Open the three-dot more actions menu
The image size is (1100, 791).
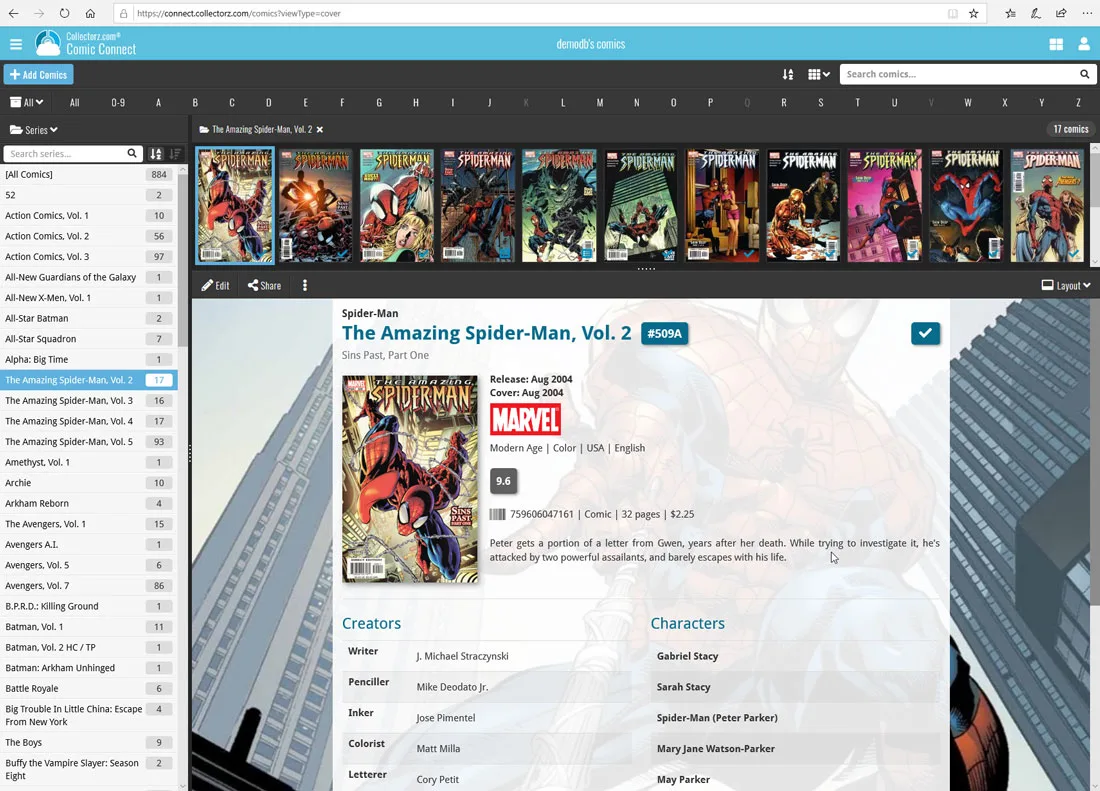(x=304, y=285)
